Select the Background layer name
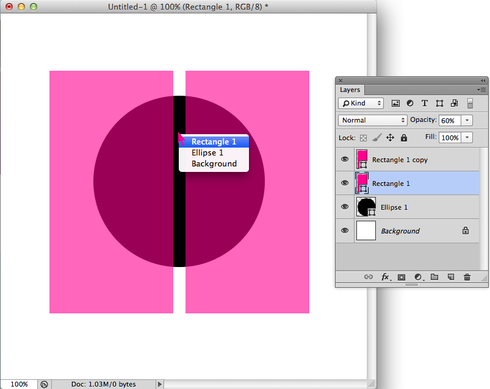Image resolution: width=490 pixels, height=389 pixels. pyautogui.click(x=400, y=231)
